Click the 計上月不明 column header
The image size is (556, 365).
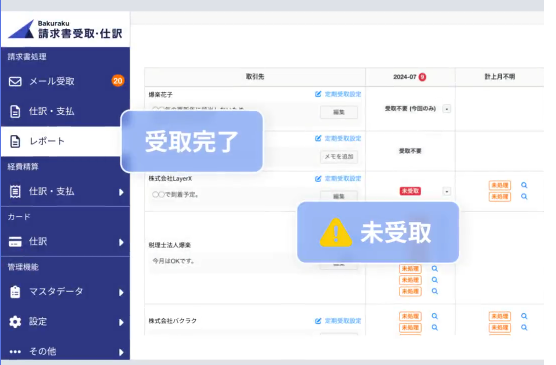pos(500,77)
